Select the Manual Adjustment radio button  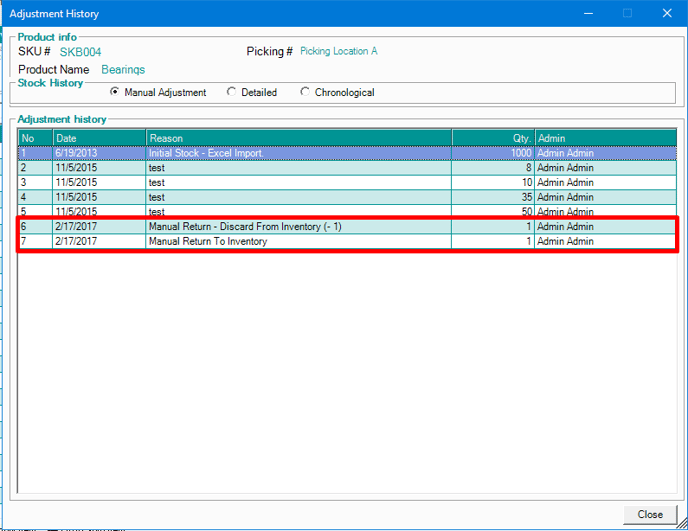[x=115, y=93]
